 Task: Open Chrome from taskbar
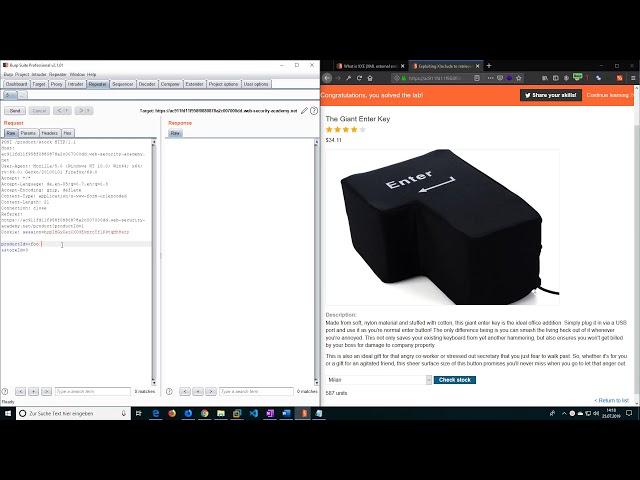click(204, 413)
